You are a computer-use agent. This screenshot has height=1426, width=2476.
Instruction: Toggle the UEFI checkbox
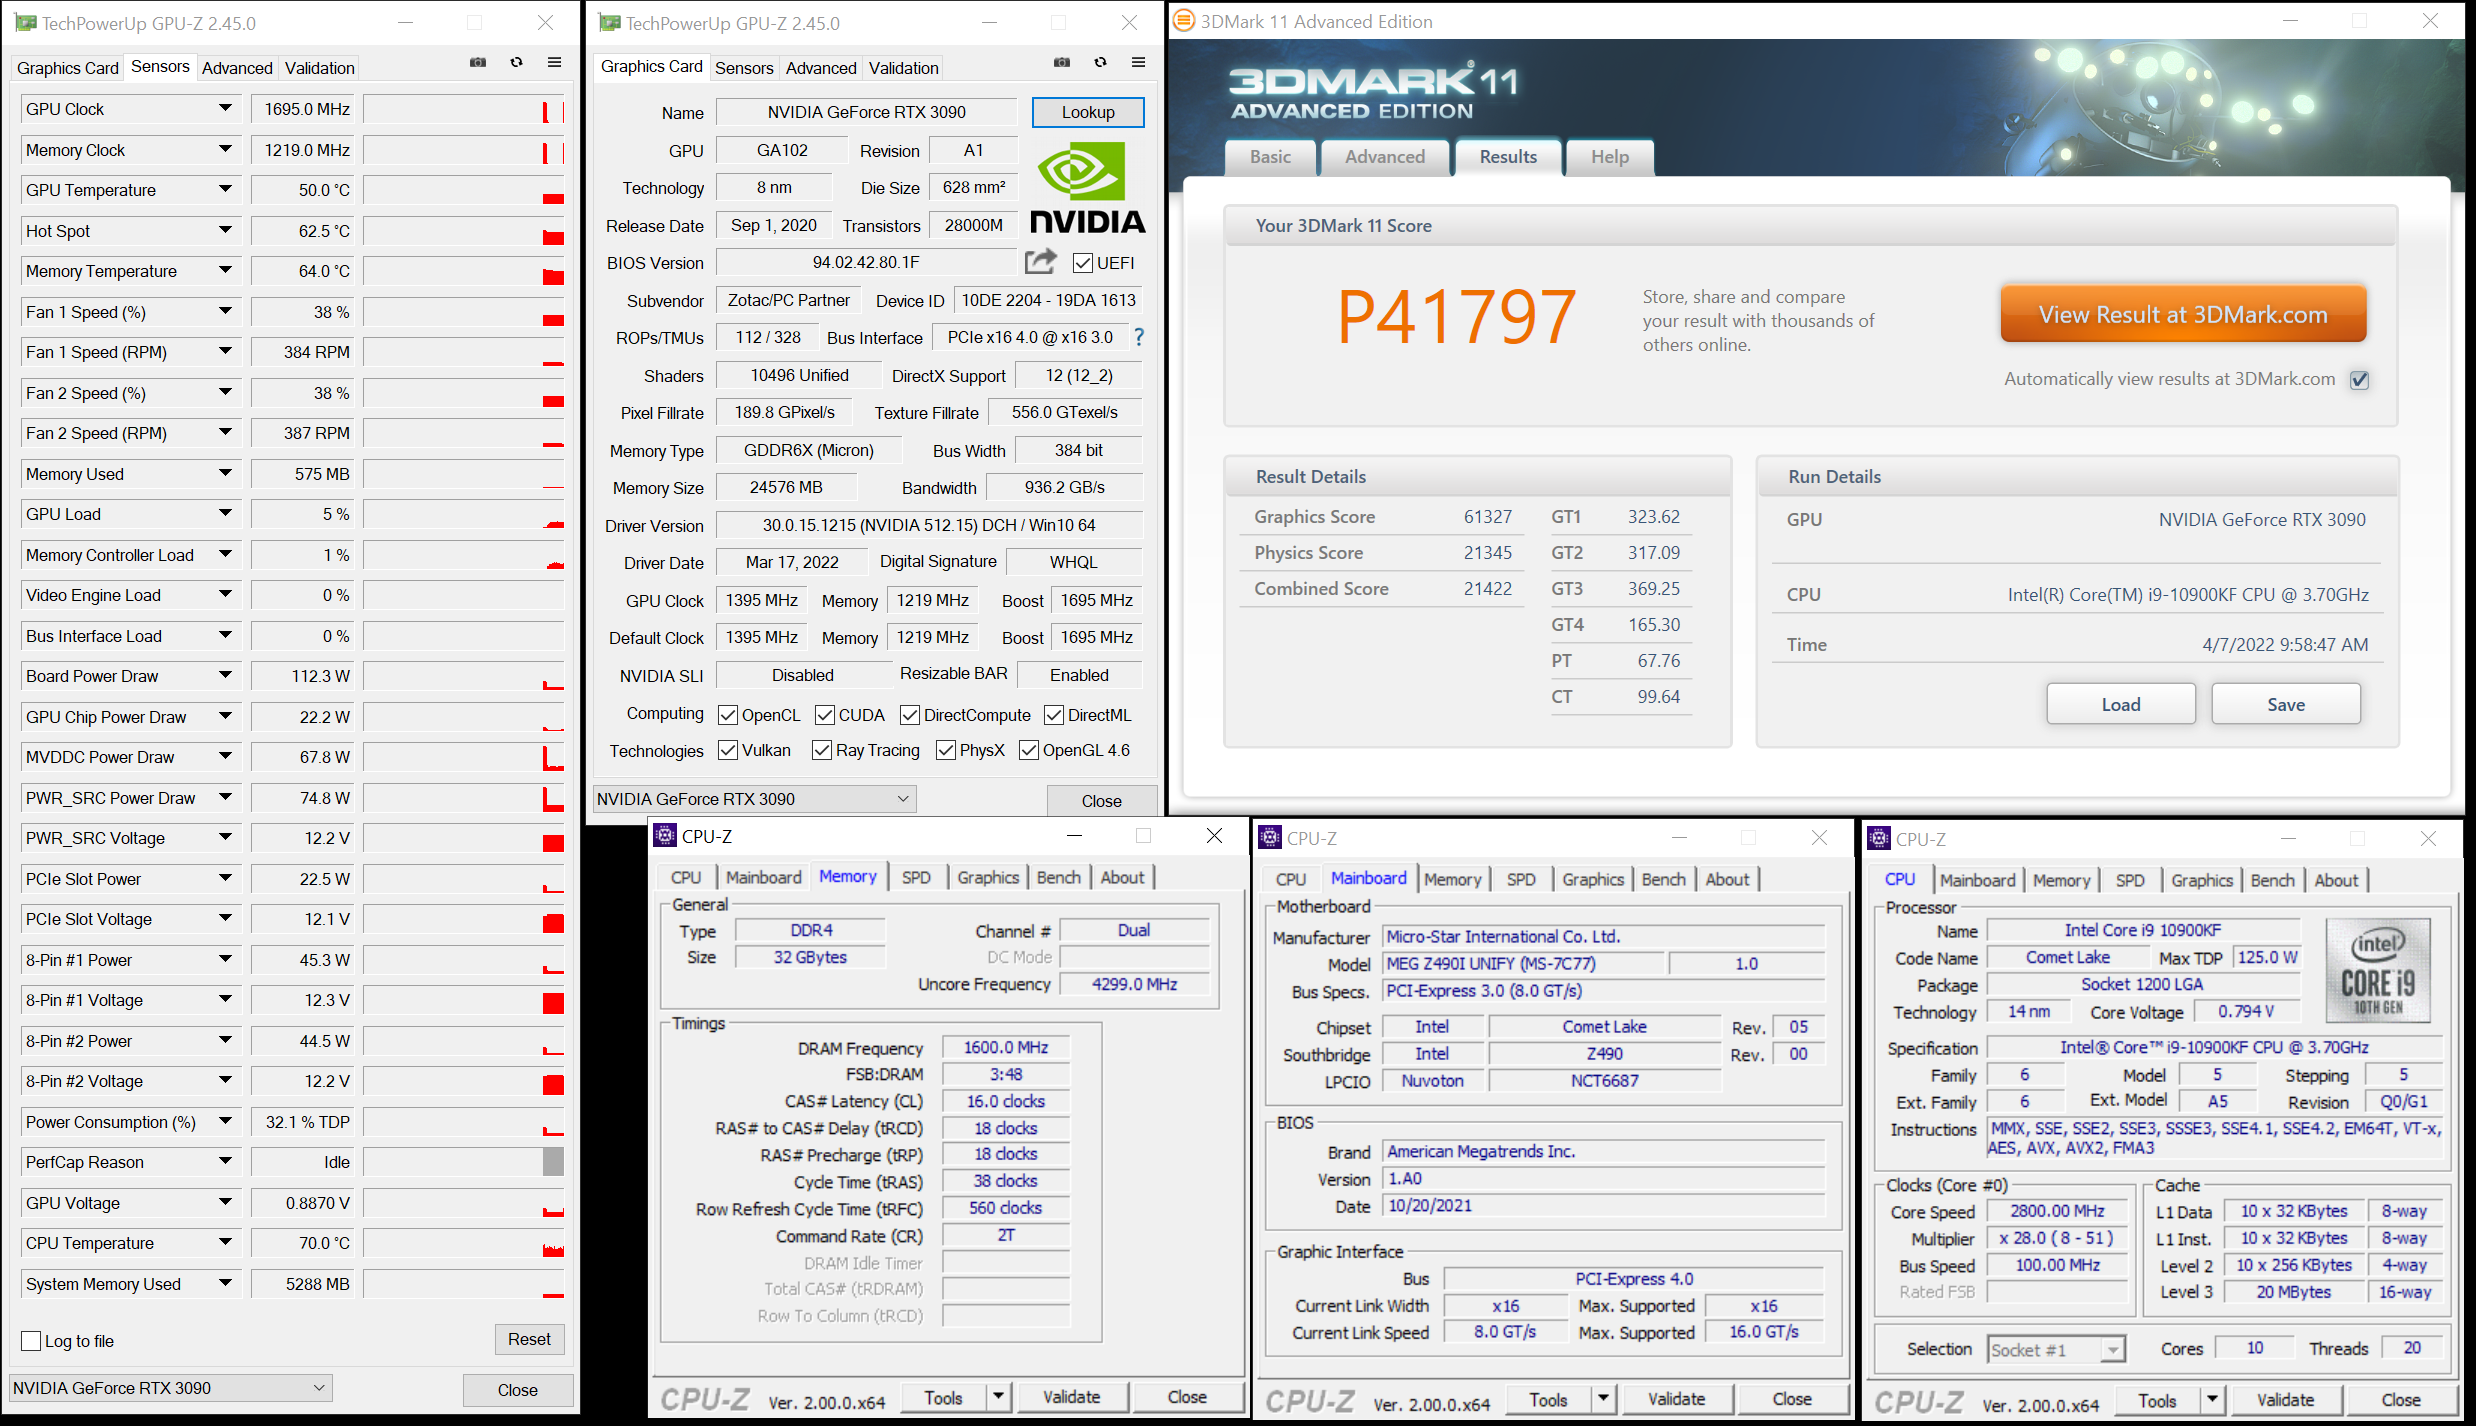(1082, 263)
